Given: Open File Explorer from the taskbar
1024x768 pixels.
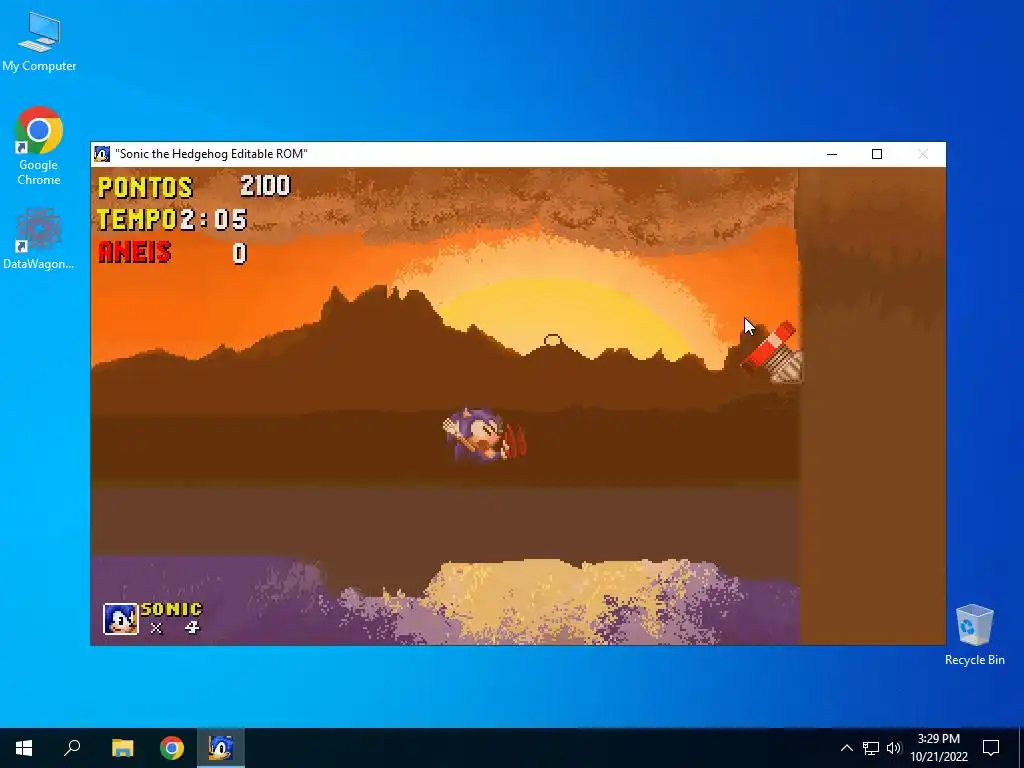Looking at the screenshot, I should pos(122,748).
